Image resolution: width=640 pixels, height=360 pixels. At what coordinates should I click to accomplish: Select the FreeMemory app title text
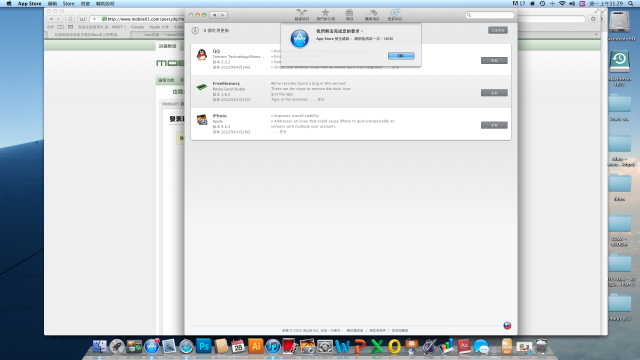[x=226, y=83]
